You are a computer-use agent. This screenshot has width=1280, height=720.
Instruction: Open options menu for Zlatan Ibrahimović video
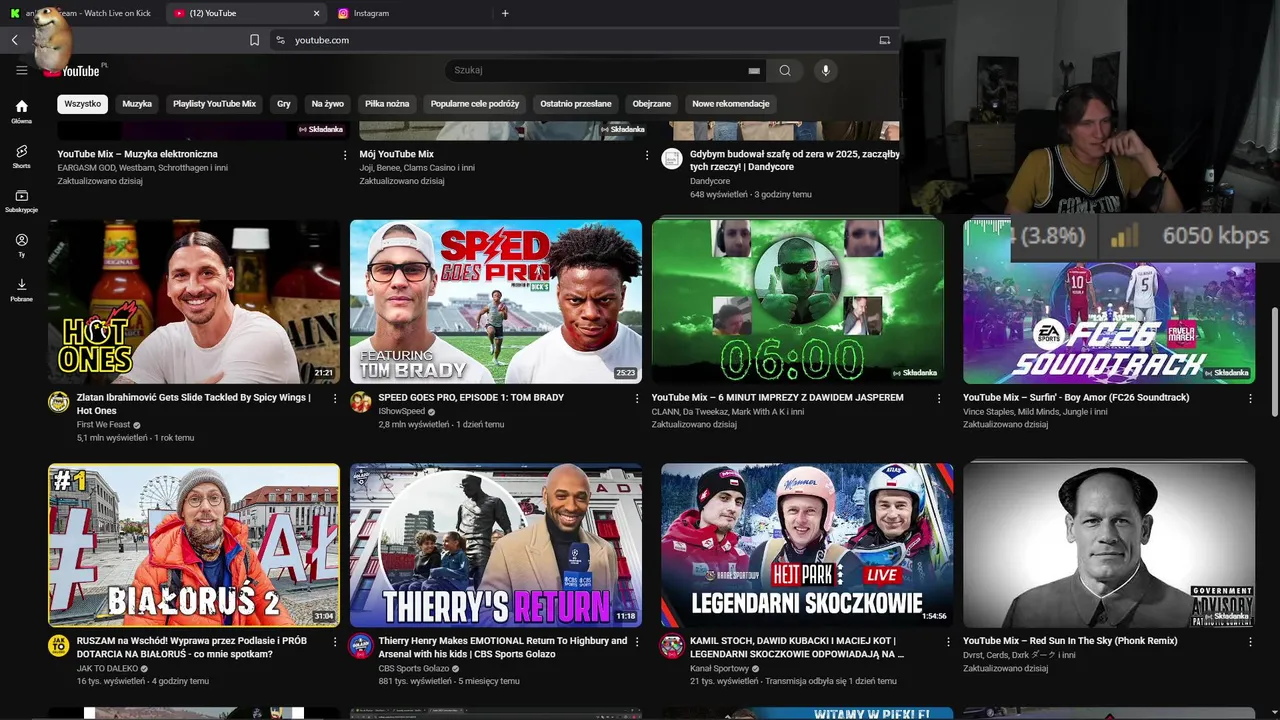tap(335, 398)
